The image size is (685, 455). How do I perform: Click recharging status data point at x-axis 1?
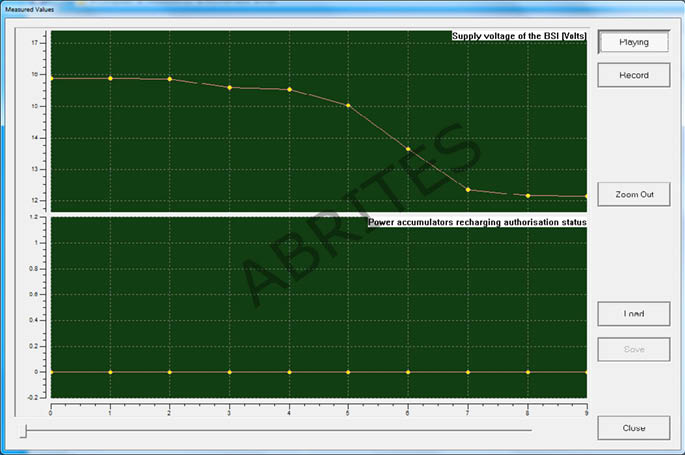tap(110, 372)
